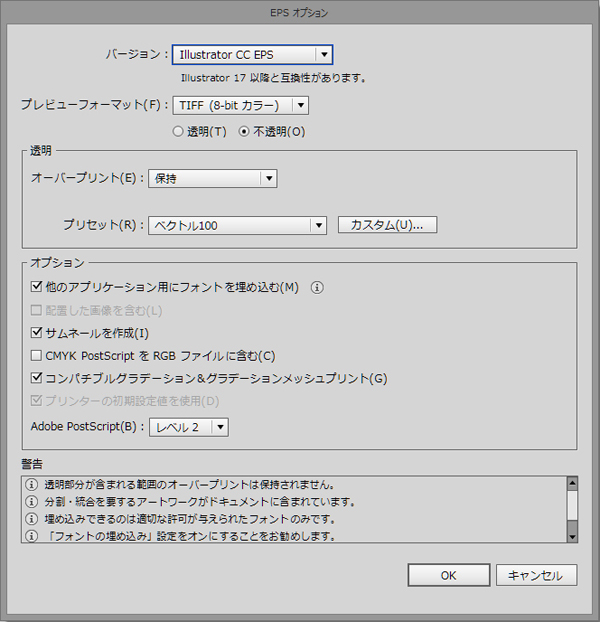Image resolution: width=600 pixels, height=622 pixels.
Task: Select warning text 埋め込みできるのは適切な許可が与えられたフォントのみです。
Action: [x=190, y=519]
